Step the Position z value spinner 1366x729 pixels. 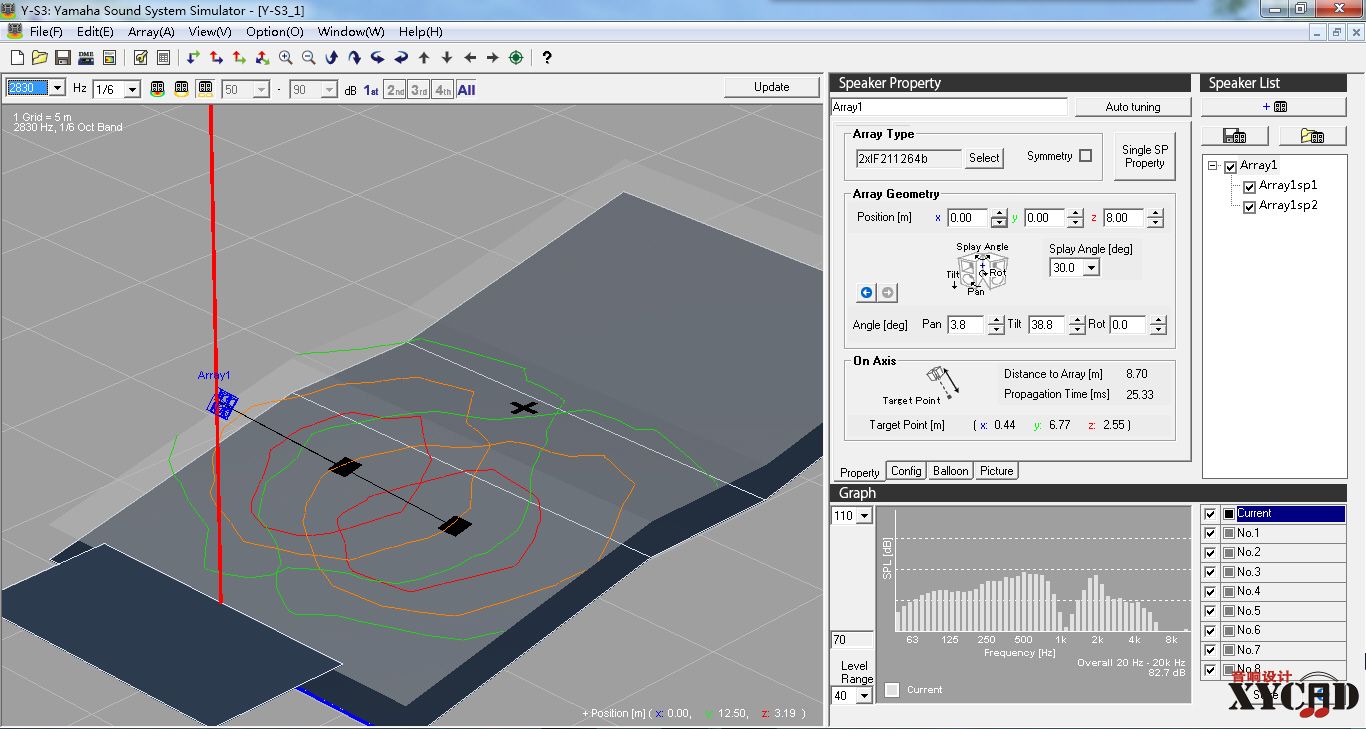pyautogui.click(x=1155, y=218)
